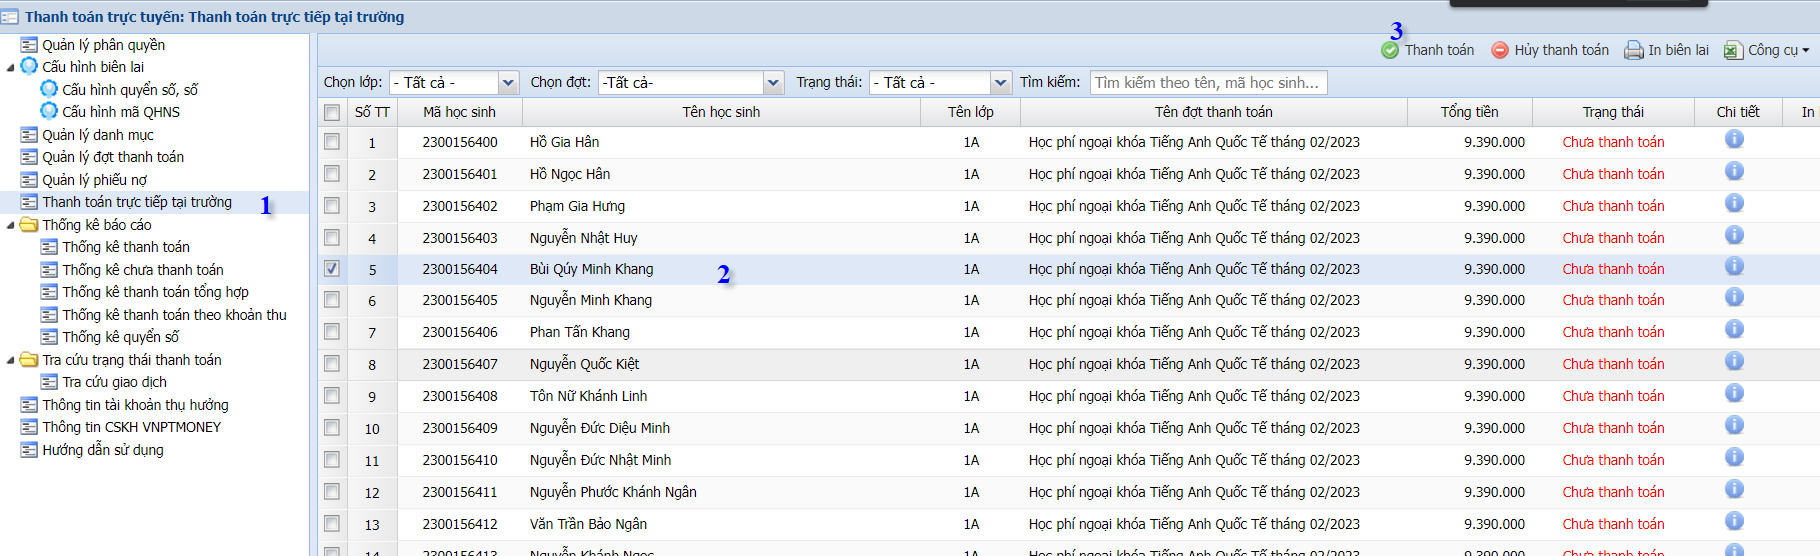The image size is (1820, 556).
Task: Click the green Thanh toán checkmark icon
Action: (1390, 50)
